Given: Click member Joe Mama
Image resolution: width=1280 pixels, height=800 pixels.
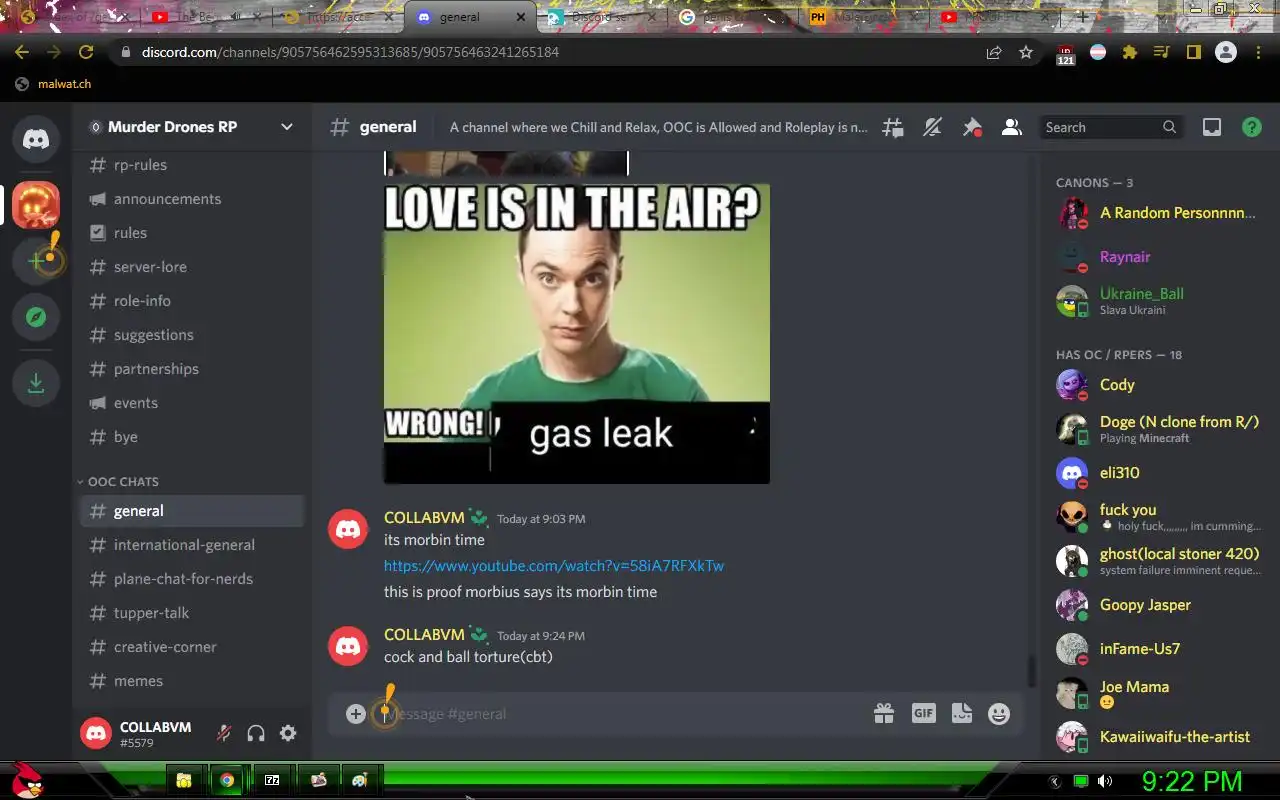Looking at the screenshot, I should click(1154, 693).
